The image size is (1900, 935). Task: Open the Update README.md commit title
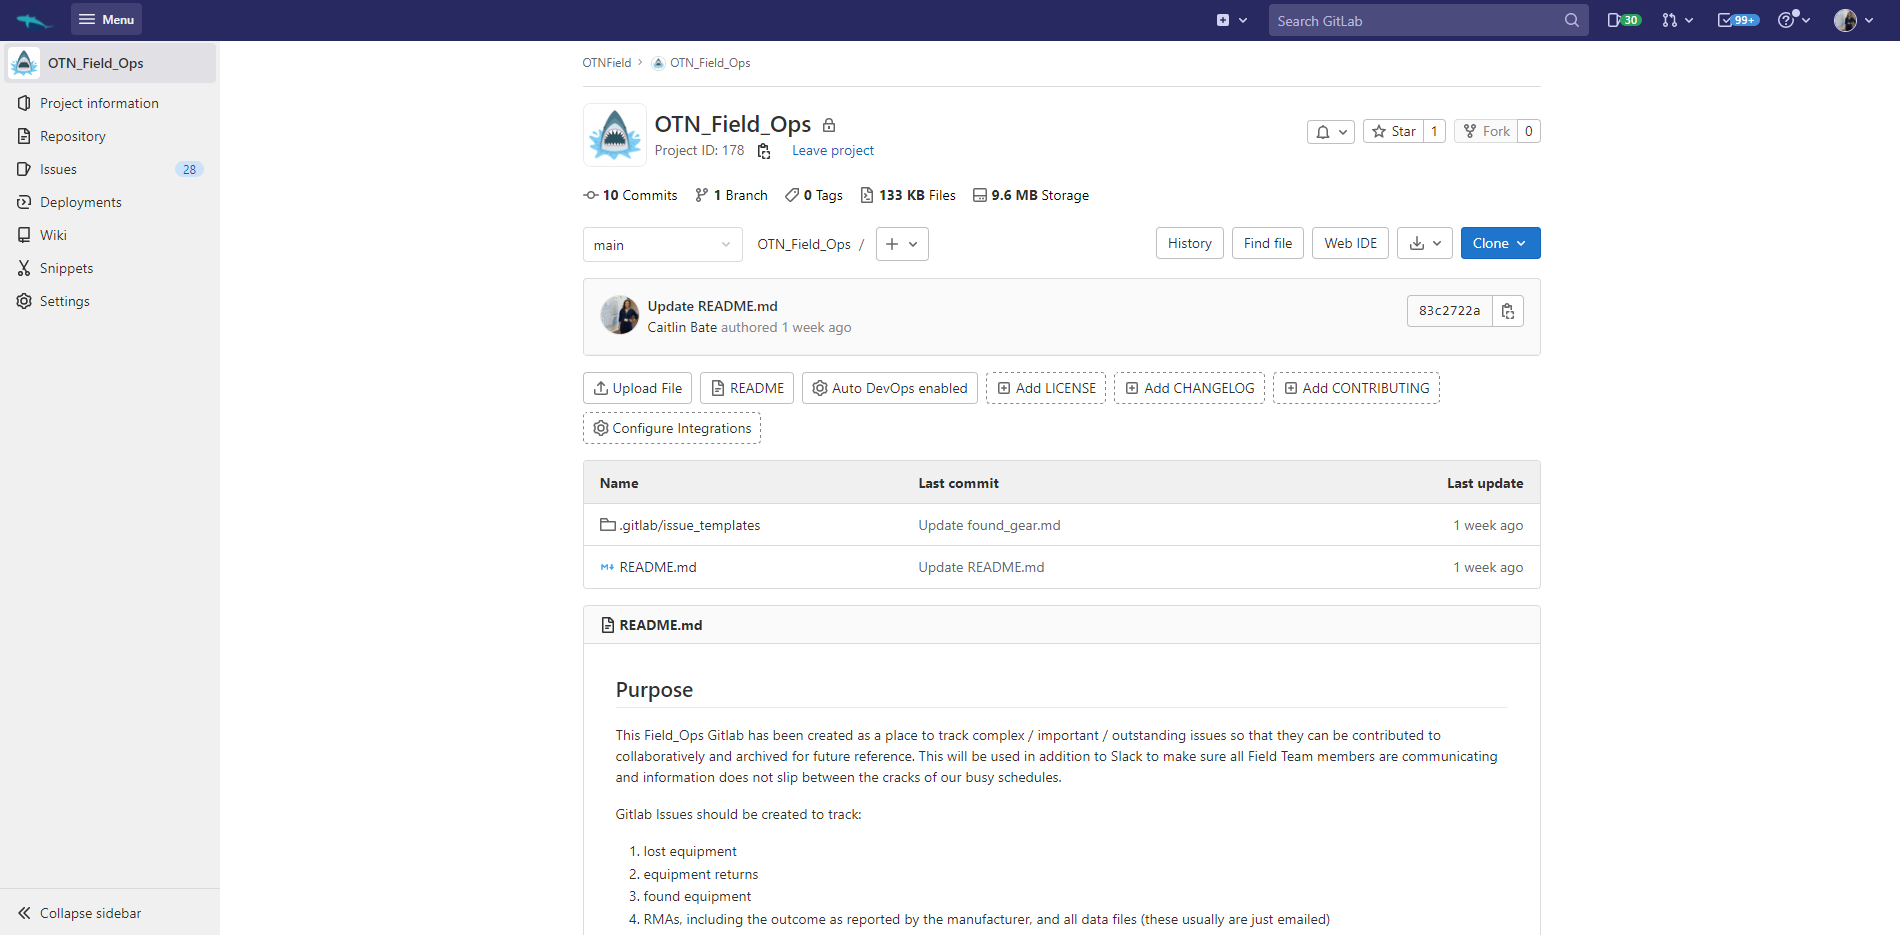(x=712, y=306)
